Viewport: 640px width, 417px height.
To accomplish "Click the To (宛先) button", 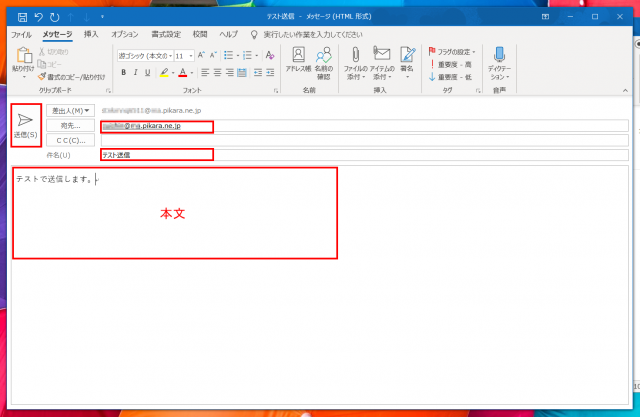I will click(69, 126).
